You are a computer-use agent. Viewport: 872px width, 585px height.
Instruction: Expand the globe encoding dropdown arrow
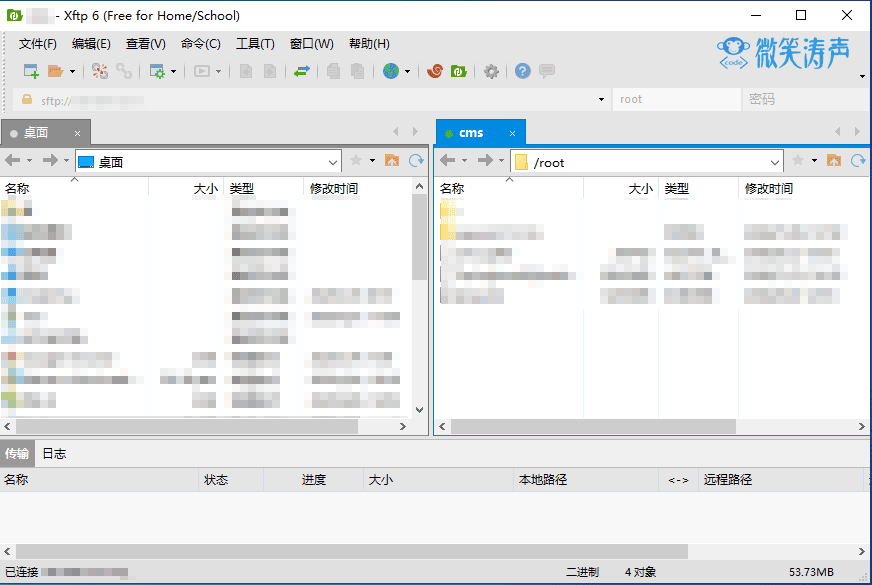(408, 71)
